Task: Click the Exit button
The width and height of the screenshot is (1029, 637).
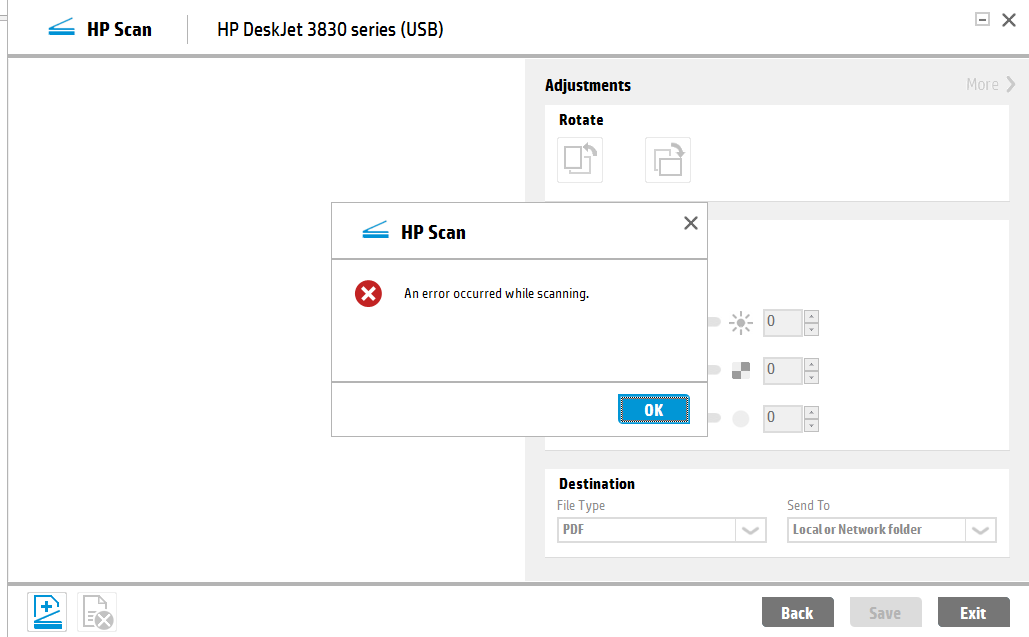Action: pyautogui.click(x=973, y=612)
